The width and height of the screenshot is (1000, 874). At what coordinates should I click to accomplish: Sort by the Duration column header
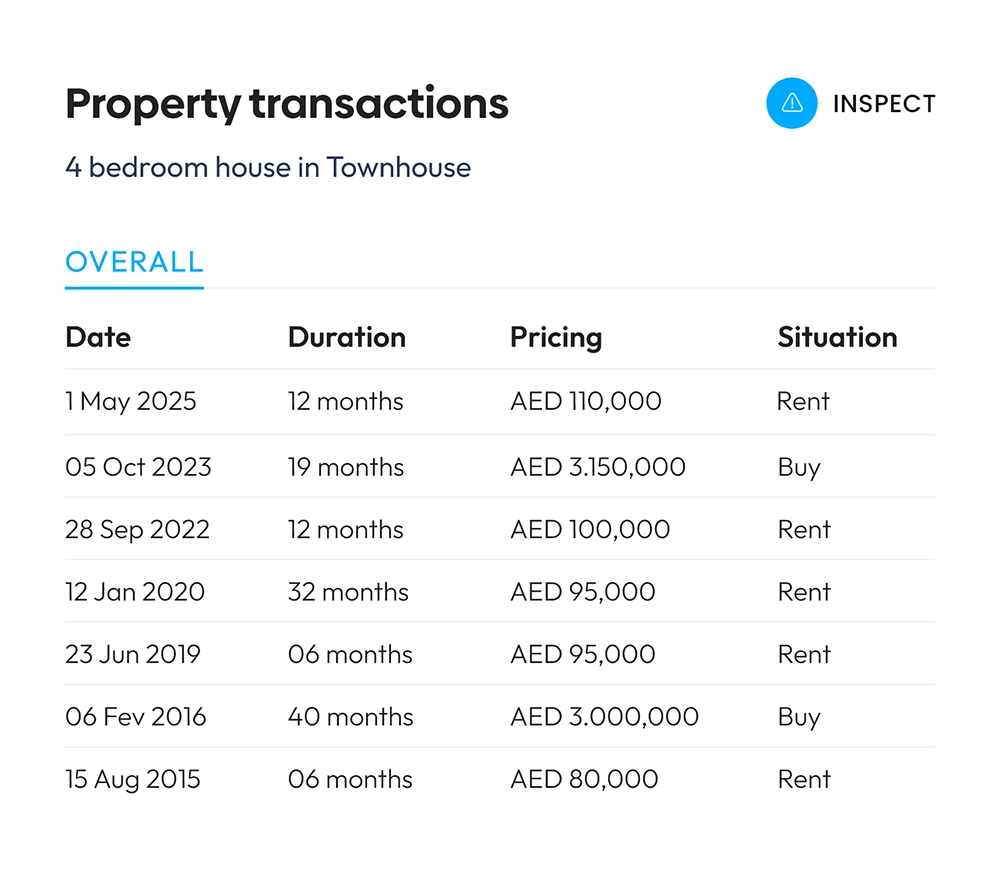click(x=346, y=337)
